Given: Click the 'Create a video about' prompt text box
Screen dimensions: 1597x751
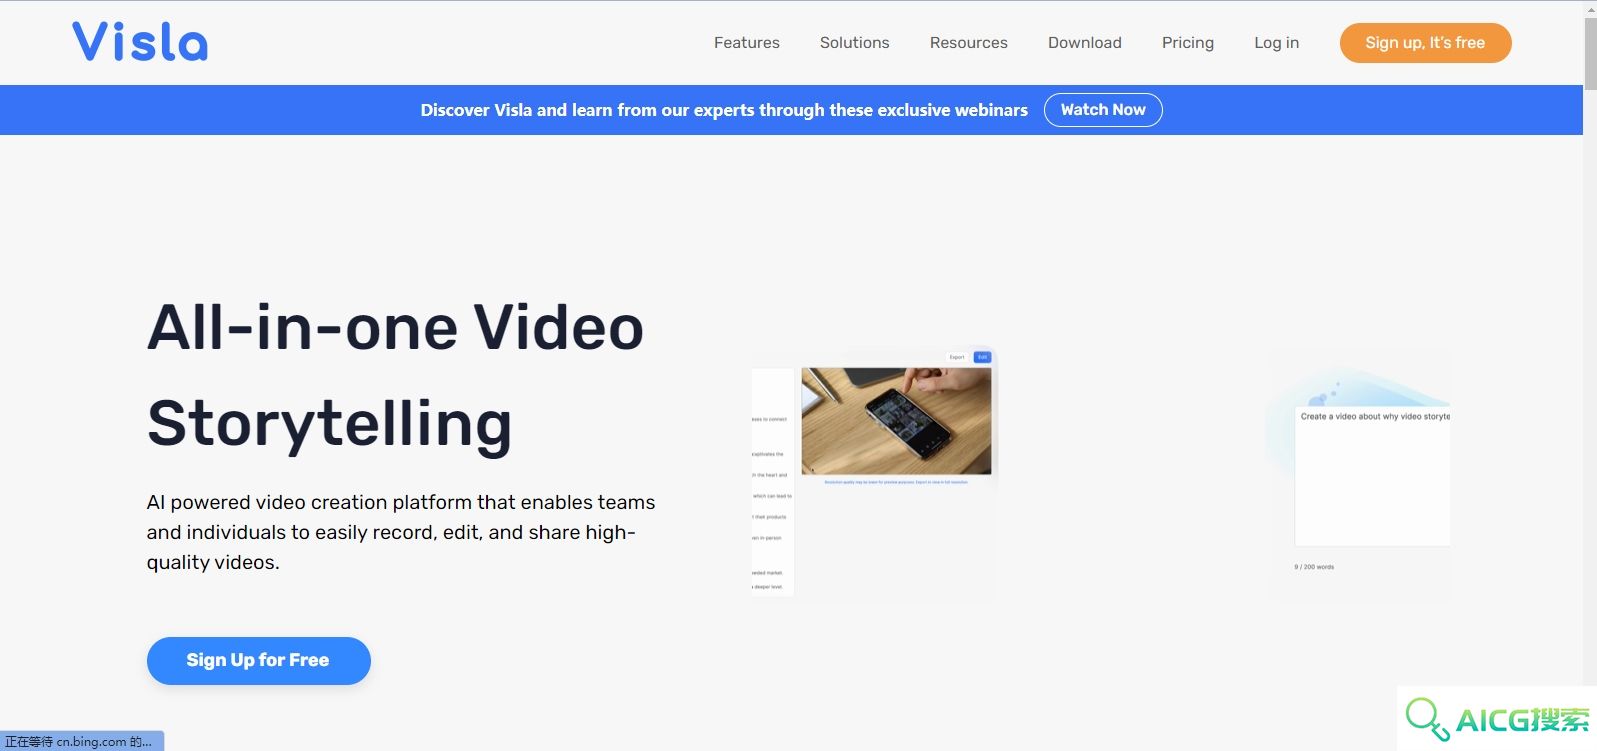Looking at the screenshot, I should tap(1372, 476).
